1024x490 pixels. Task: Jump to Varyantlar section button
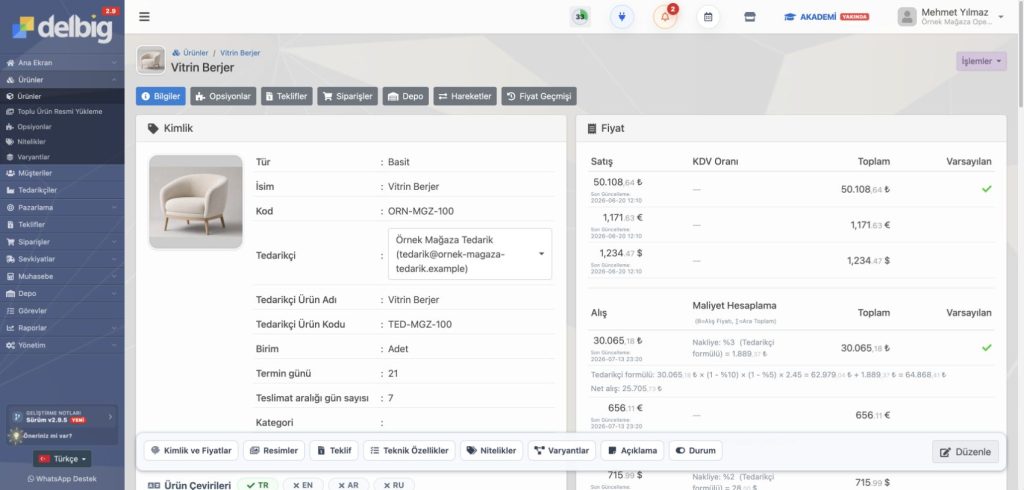click(x=562, y=450)
